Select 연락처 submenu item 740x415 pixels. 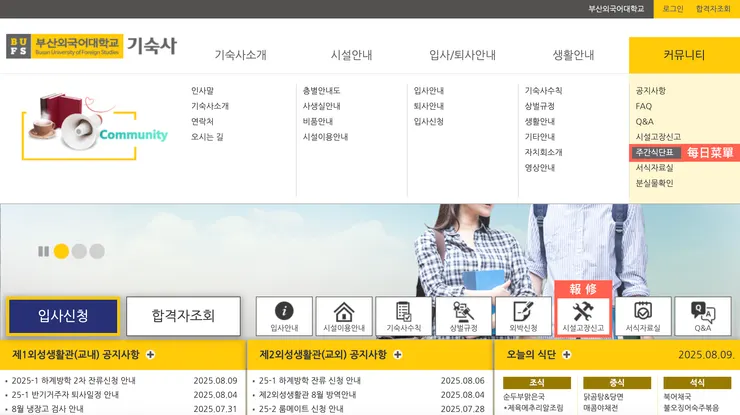202,121
